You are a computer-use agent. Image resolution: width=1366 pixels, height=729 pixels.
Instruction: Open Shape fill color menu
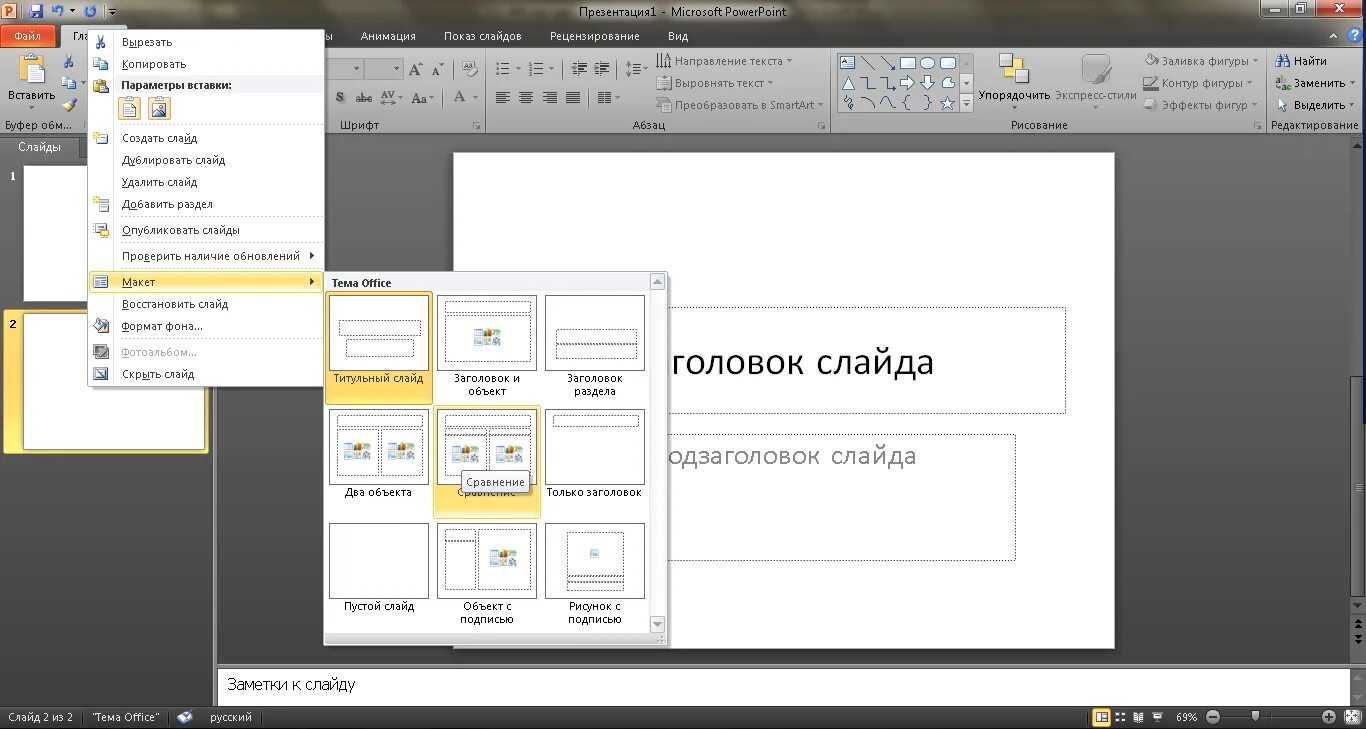tap(1202, 61)
